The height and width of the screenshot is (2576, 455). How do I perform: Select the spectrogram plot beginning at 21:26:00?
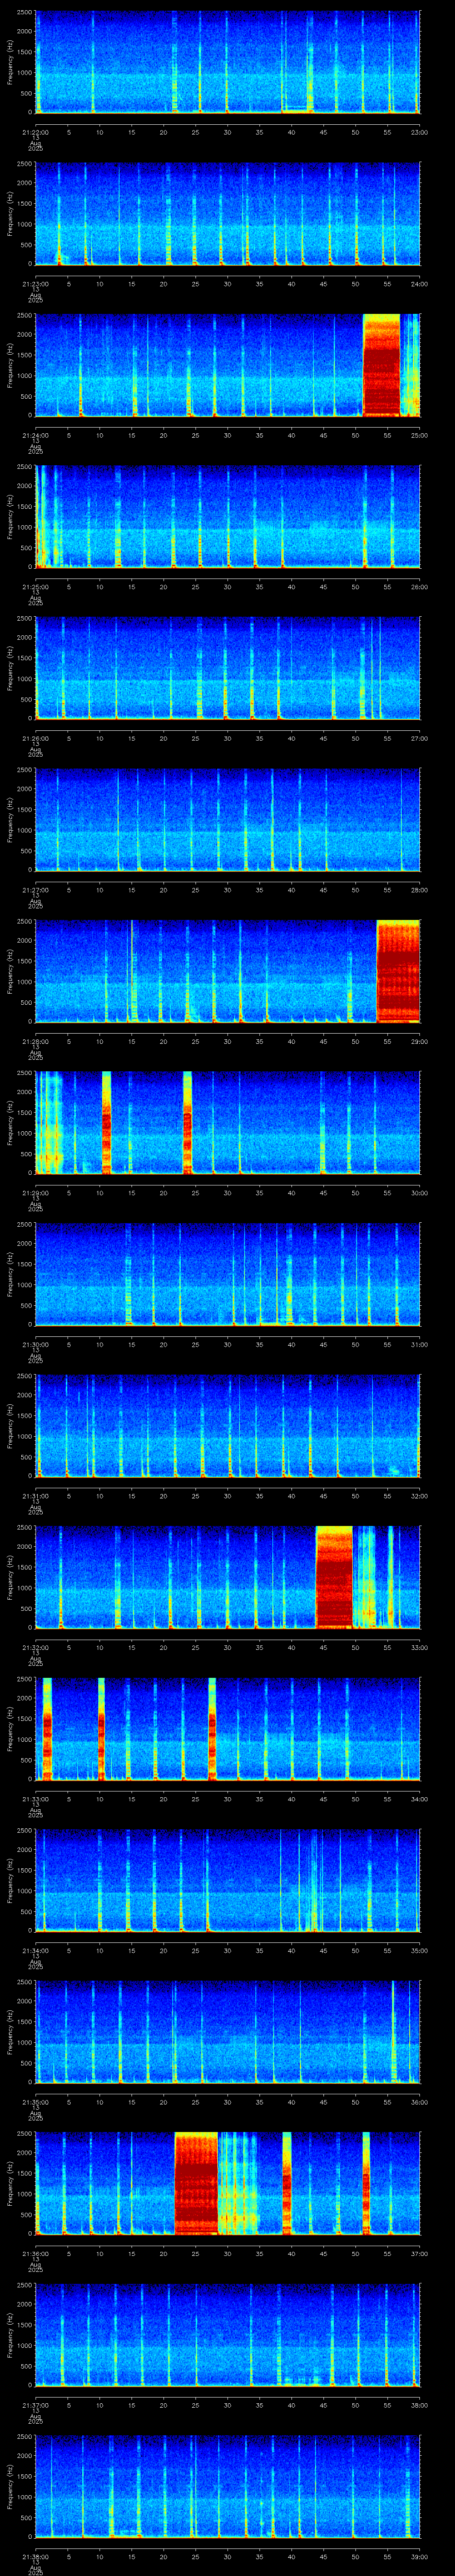(x=227, y=668)
